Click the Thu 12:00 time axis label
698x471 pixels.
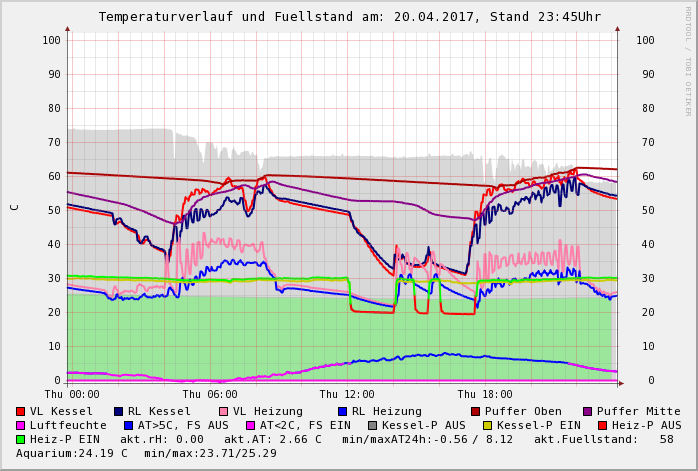tap(347, 394)
